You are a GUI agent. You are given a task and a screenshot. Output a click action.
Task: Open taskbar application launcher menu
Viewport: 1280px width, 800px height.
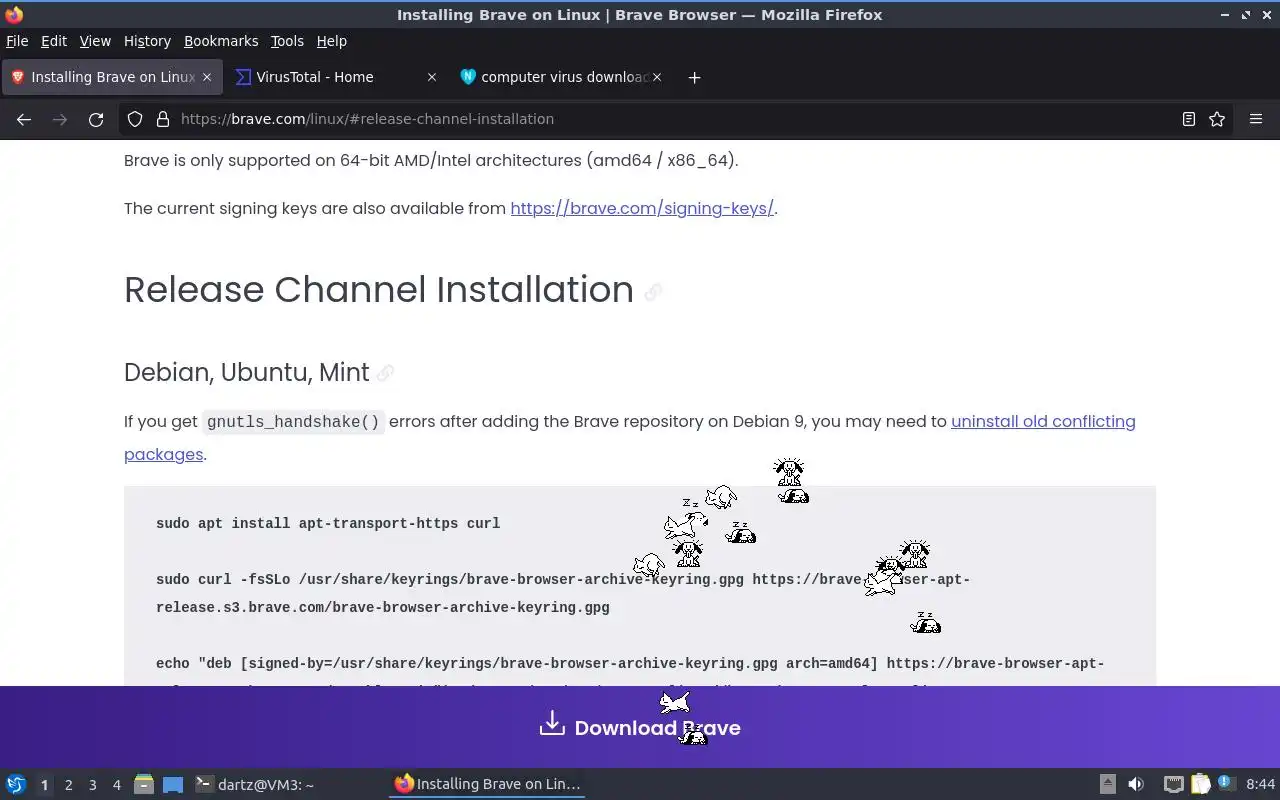pos(16,784)
